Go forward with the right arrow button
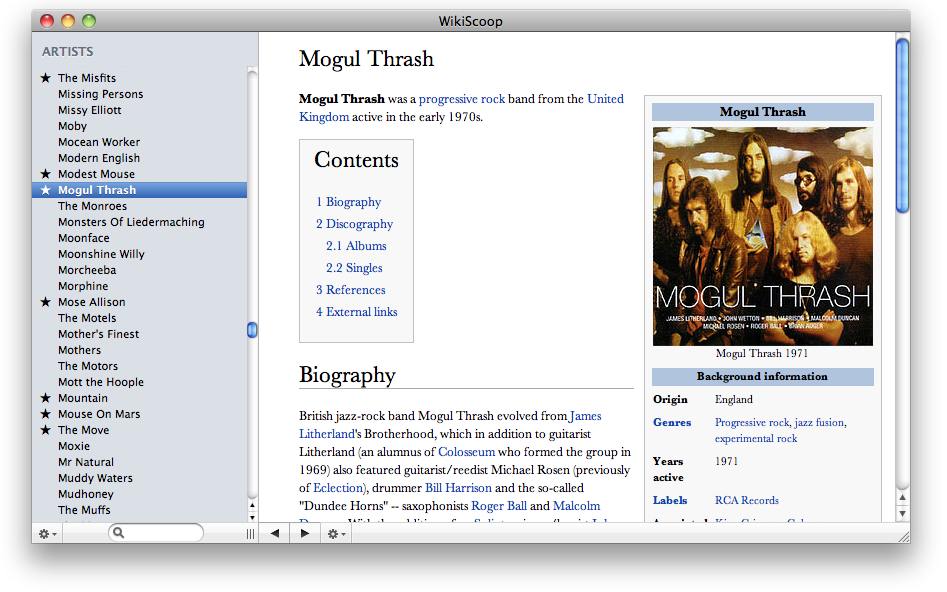The width and height of the screenshot is (947, 592). [x=305, y=533]
